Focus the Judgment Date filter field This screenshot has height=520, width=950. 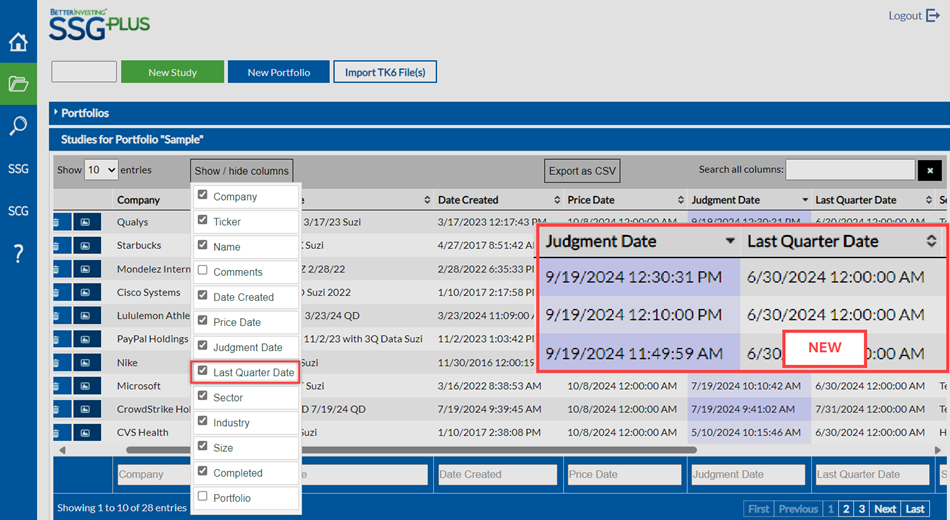[x=748, y=475]
